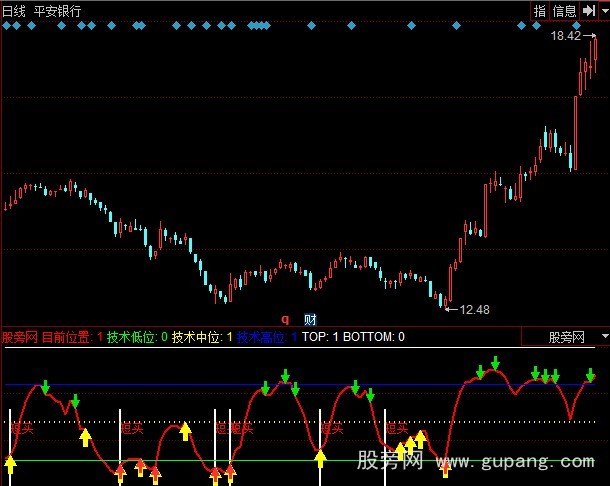This screenshot has height=486, width=610.
Task: Open the 财 financial info icon
Action: [x=310, y=320]
